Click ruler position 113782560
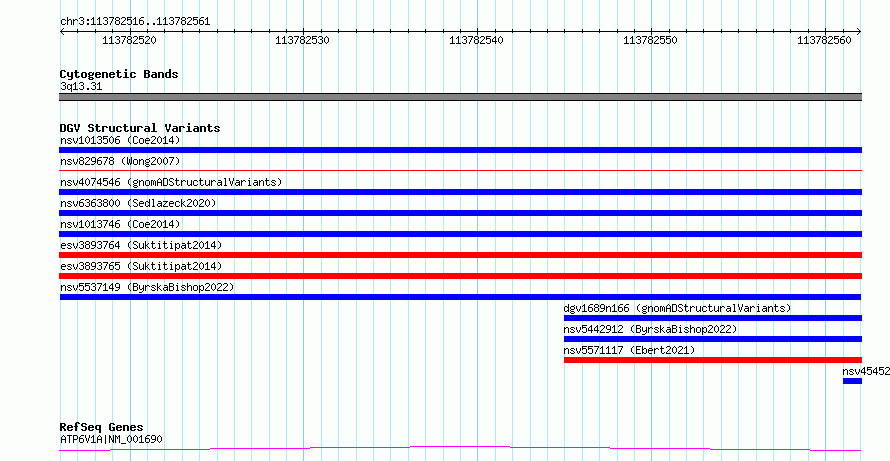The width and height of the screenshot is (890, 461). click(825, 40)
